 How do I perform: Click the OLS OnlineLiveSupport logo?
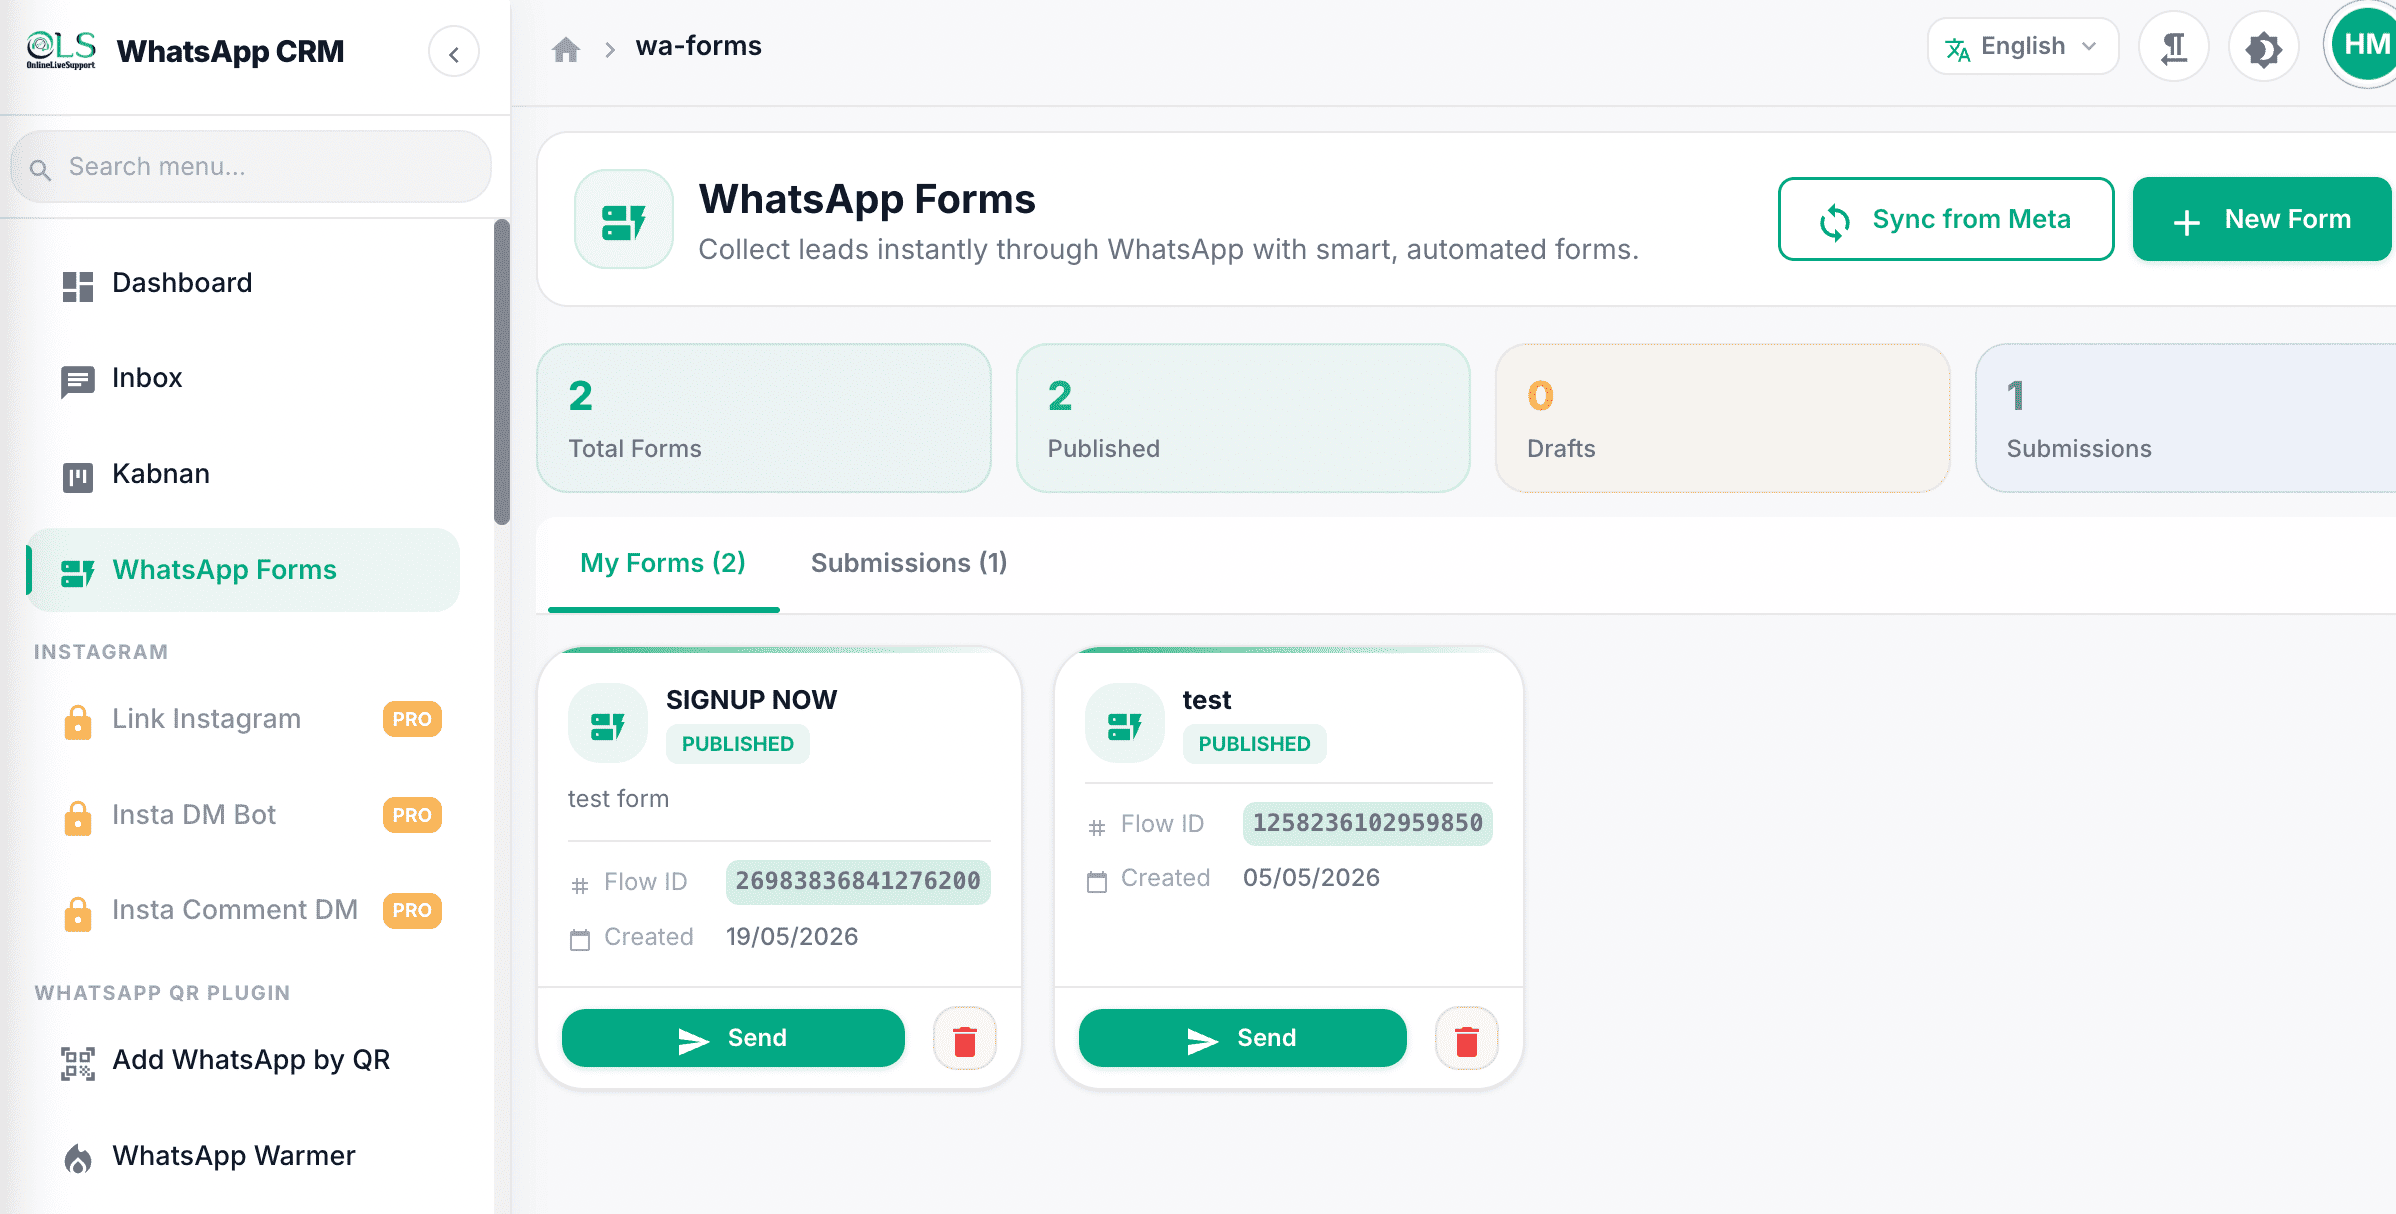pos(61,50)
